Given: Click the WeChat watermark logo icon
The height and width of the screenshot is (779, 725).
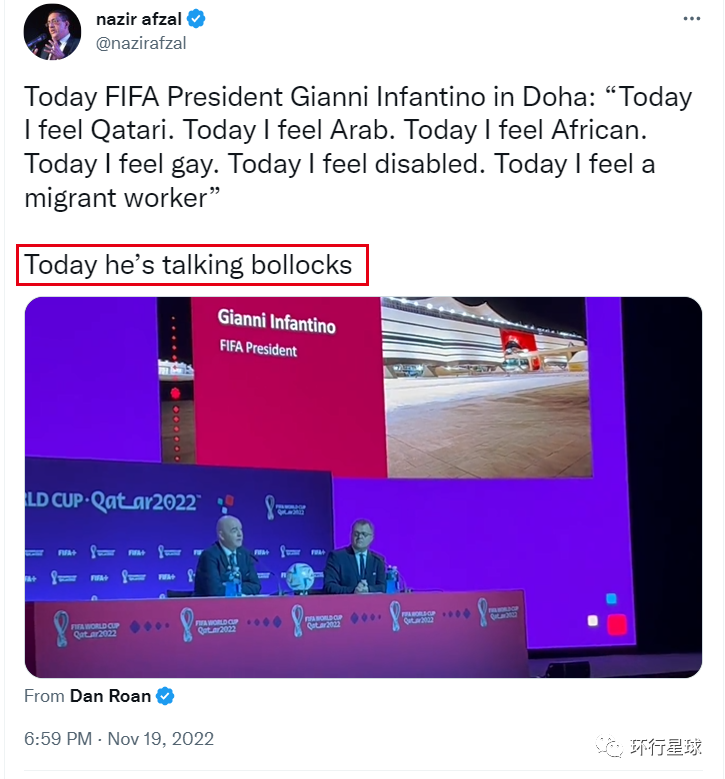Looking at the screenshot, I should point(609,746).
